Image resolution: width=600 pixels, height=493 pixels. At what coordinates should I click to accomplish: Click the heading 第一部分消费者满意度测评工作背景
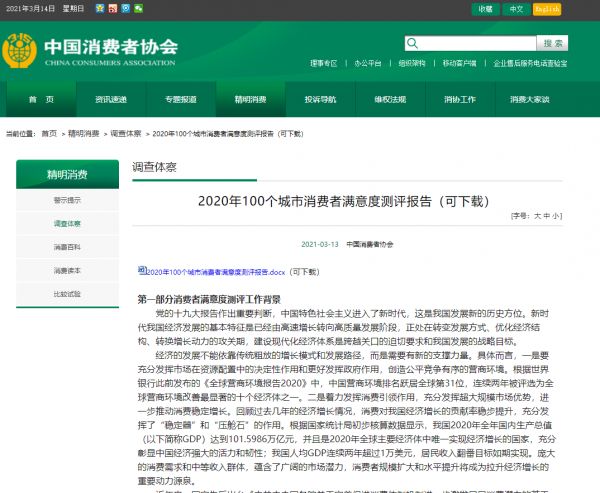point(209,299)
